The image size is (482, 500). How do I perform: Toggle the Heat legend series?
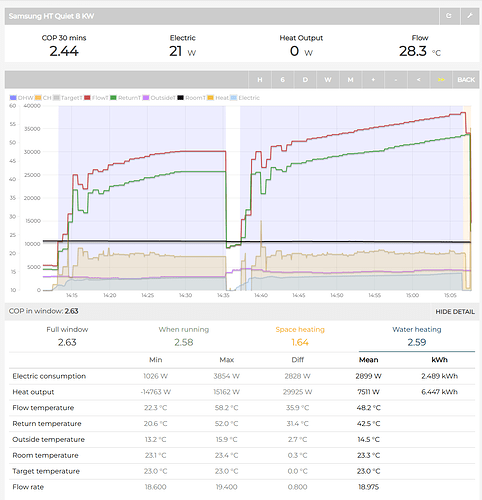[218, 98]
